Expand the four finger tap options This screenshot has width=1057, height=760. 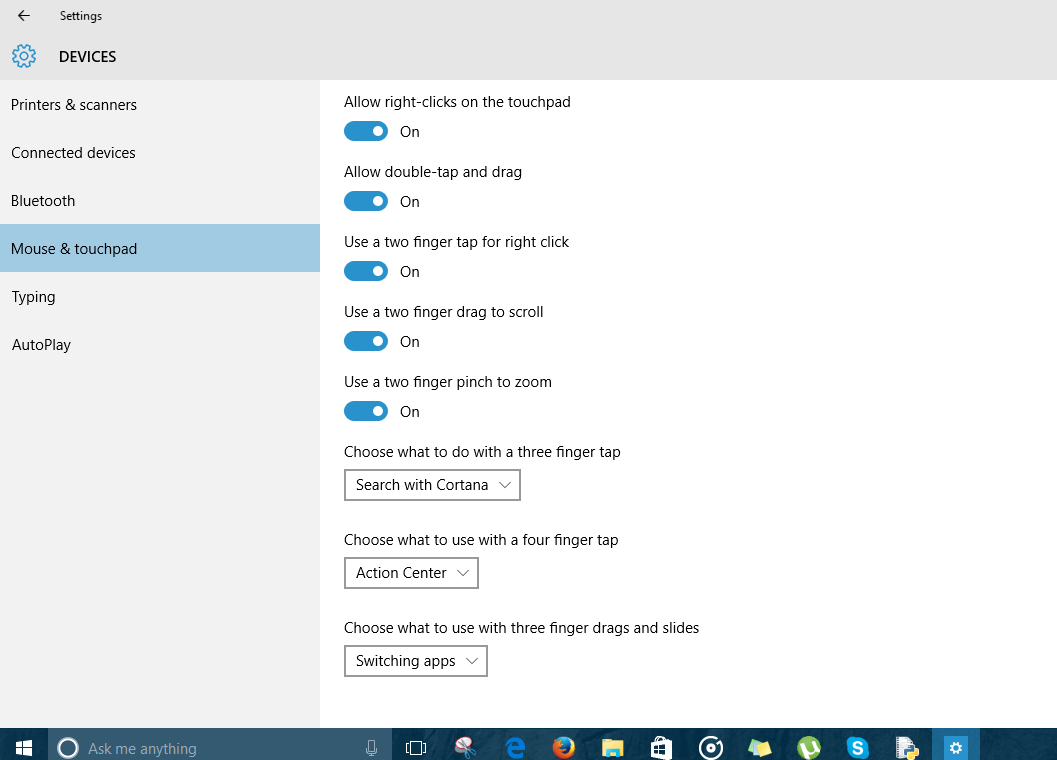(x=411, y=573)
